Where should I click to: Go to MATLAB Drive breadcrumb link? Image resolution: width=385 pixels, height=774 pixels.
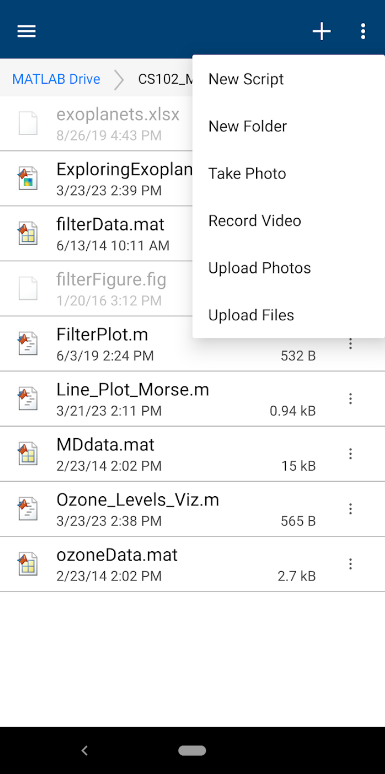tap(56, 79)
